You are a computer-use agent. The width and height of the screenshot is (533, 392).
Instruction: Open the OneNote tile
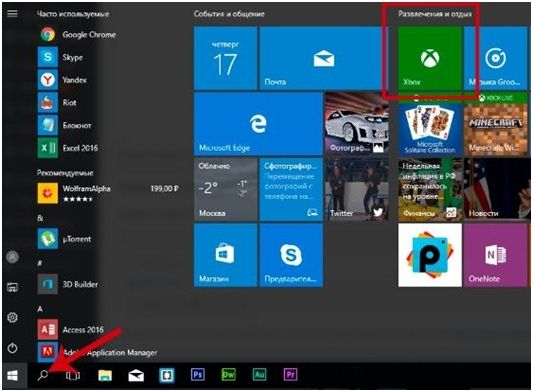(x=496, y=255)
